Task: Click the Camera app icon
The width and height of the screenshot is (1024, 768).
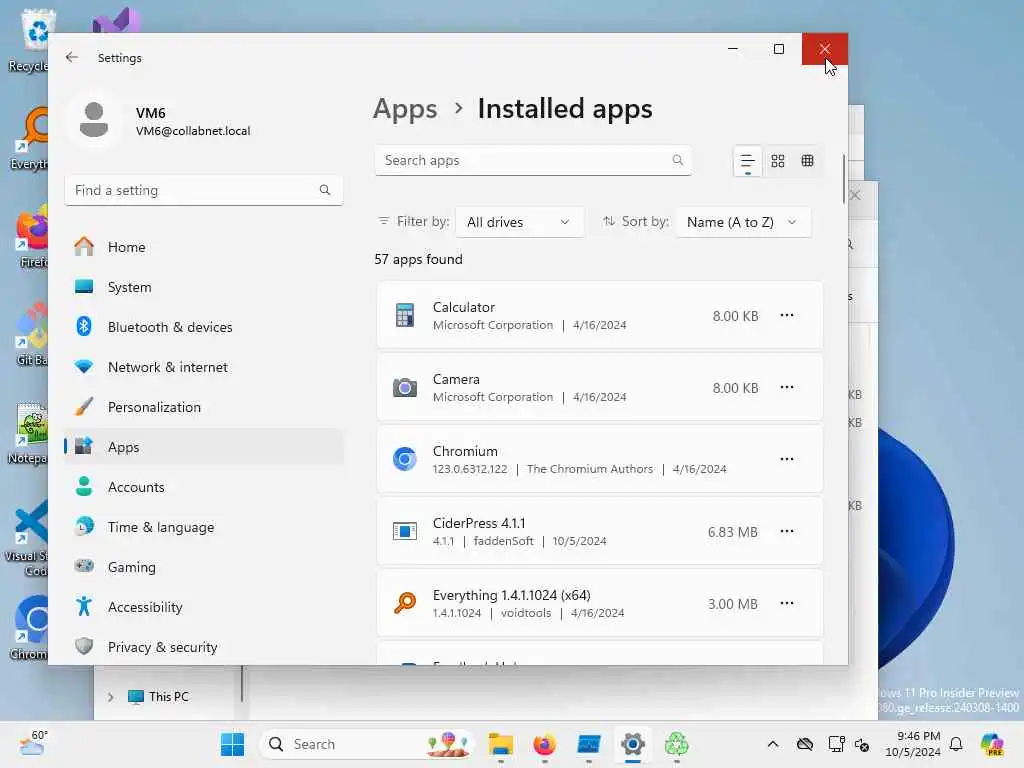Action: coord(405,387)
